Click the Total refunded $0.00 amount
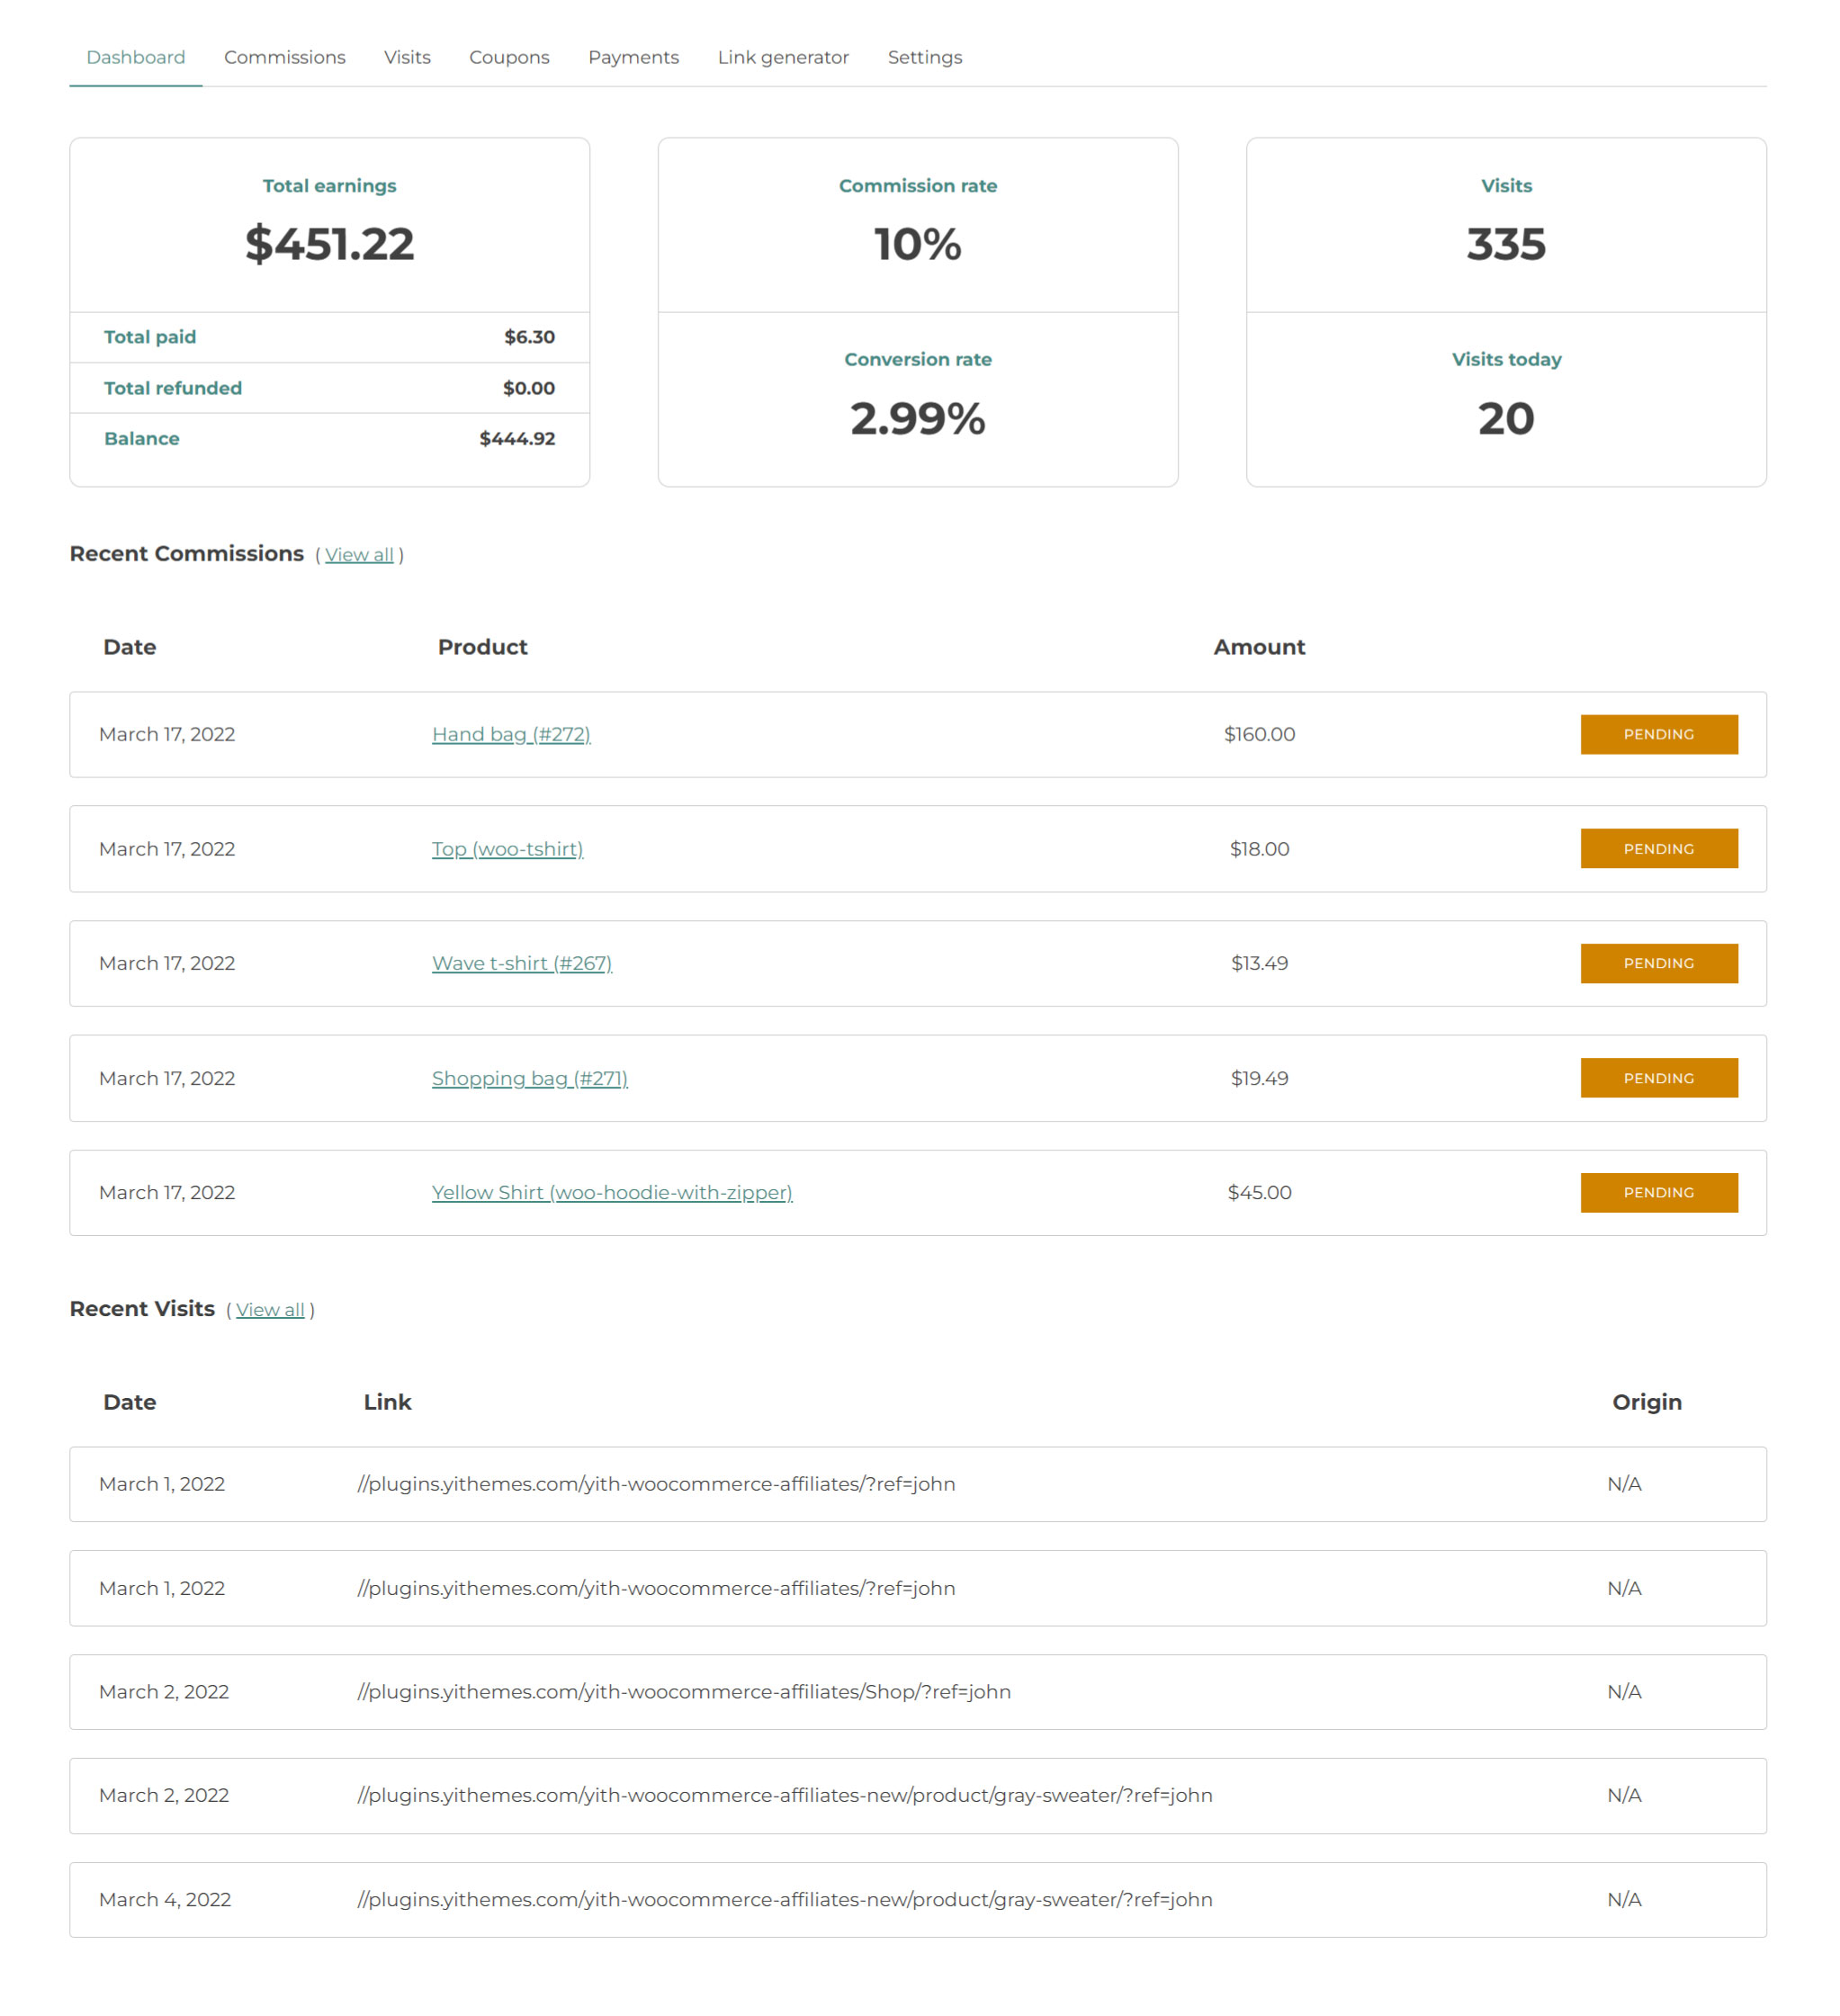The height and width of the screenshot is (2016, 1840). [x=528, y=388]
